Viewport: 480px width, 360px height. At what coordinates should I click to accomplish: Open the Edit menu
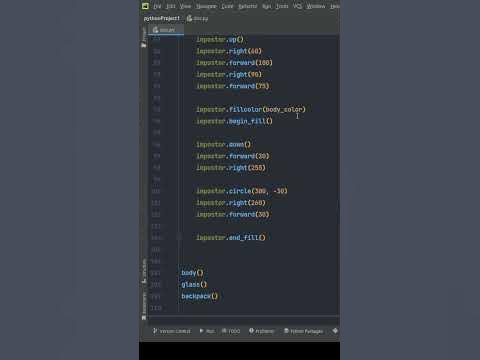[171, 6]
